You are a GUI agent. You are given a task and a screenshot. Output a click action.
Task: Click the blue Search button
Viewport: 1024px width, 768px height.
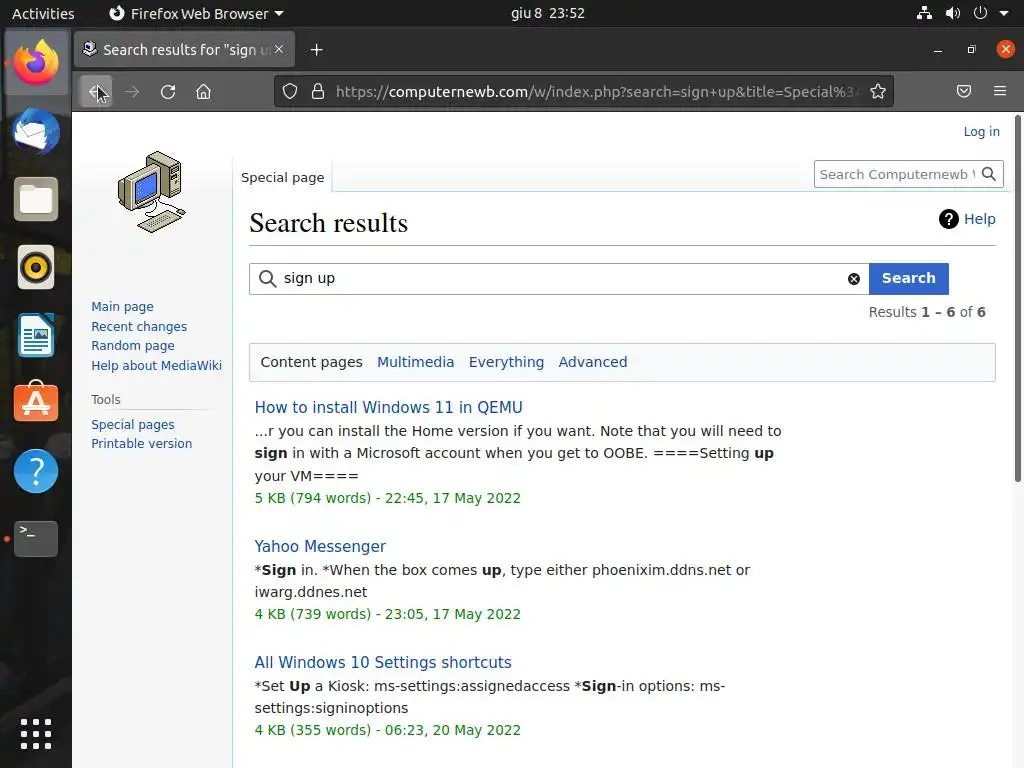click(x=908, y=278)
